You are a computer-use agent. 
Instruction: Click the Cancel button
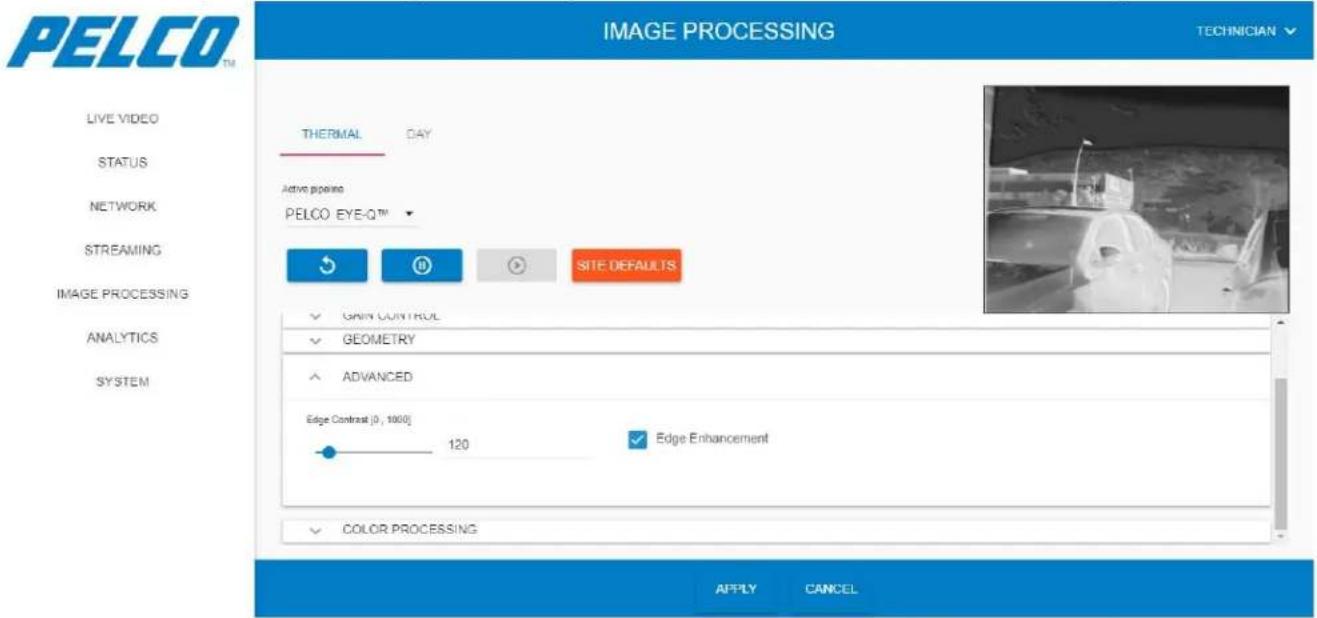831,589
